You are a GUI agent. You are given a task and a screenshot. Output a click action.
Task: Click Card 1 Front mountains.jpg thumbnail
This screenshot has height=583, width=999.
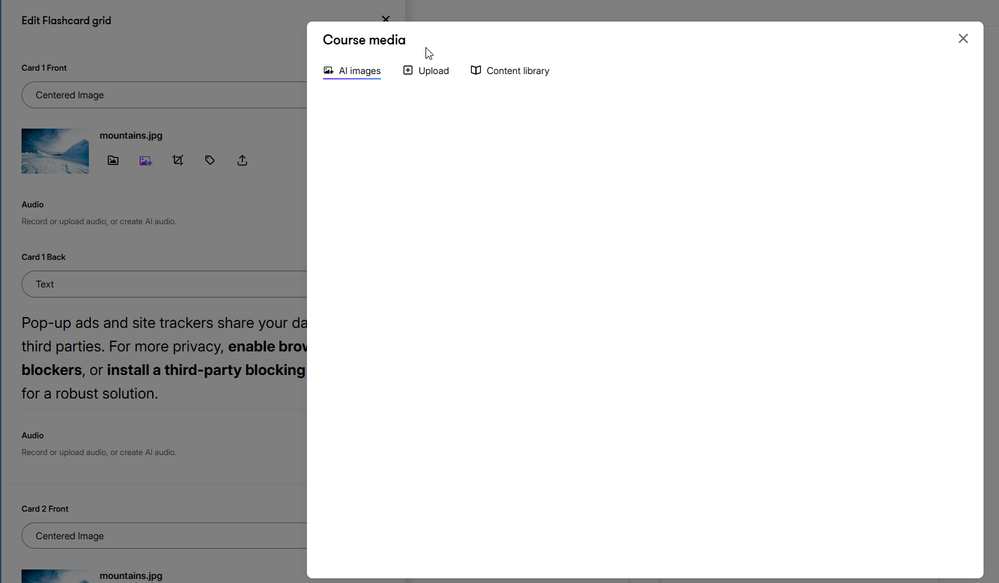[x=55, y=151]
